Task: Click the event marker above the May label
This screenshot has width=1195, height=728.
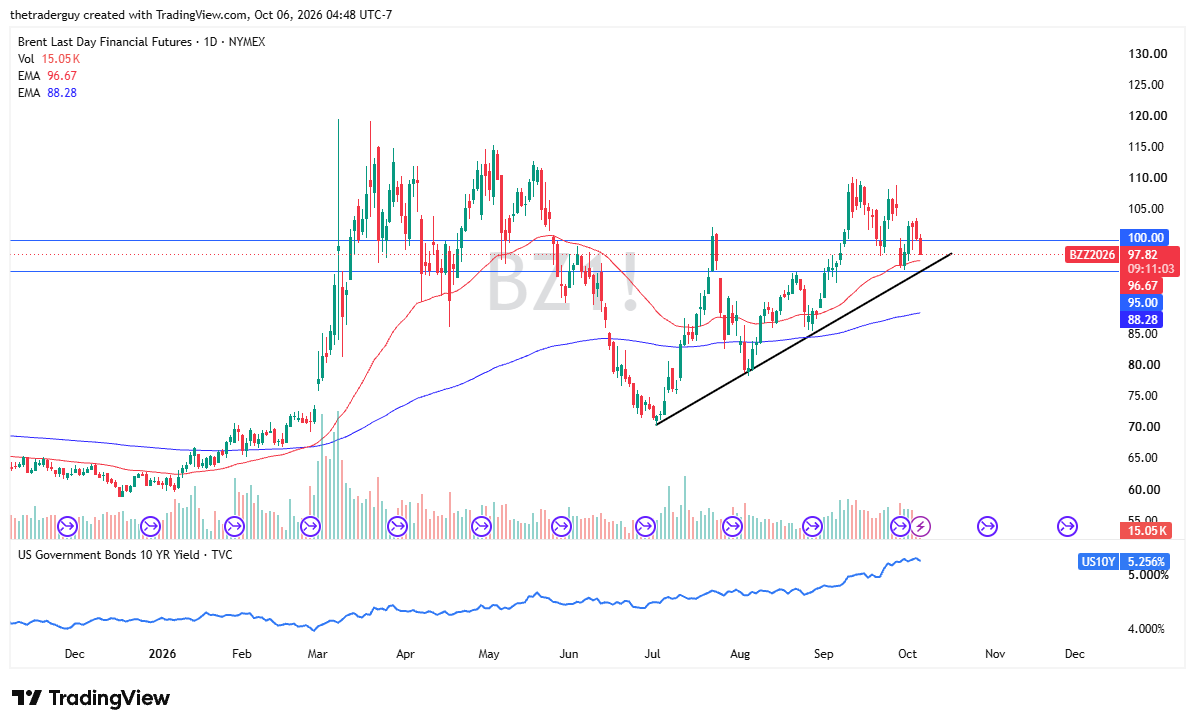Action: click(x=482, y=526)
